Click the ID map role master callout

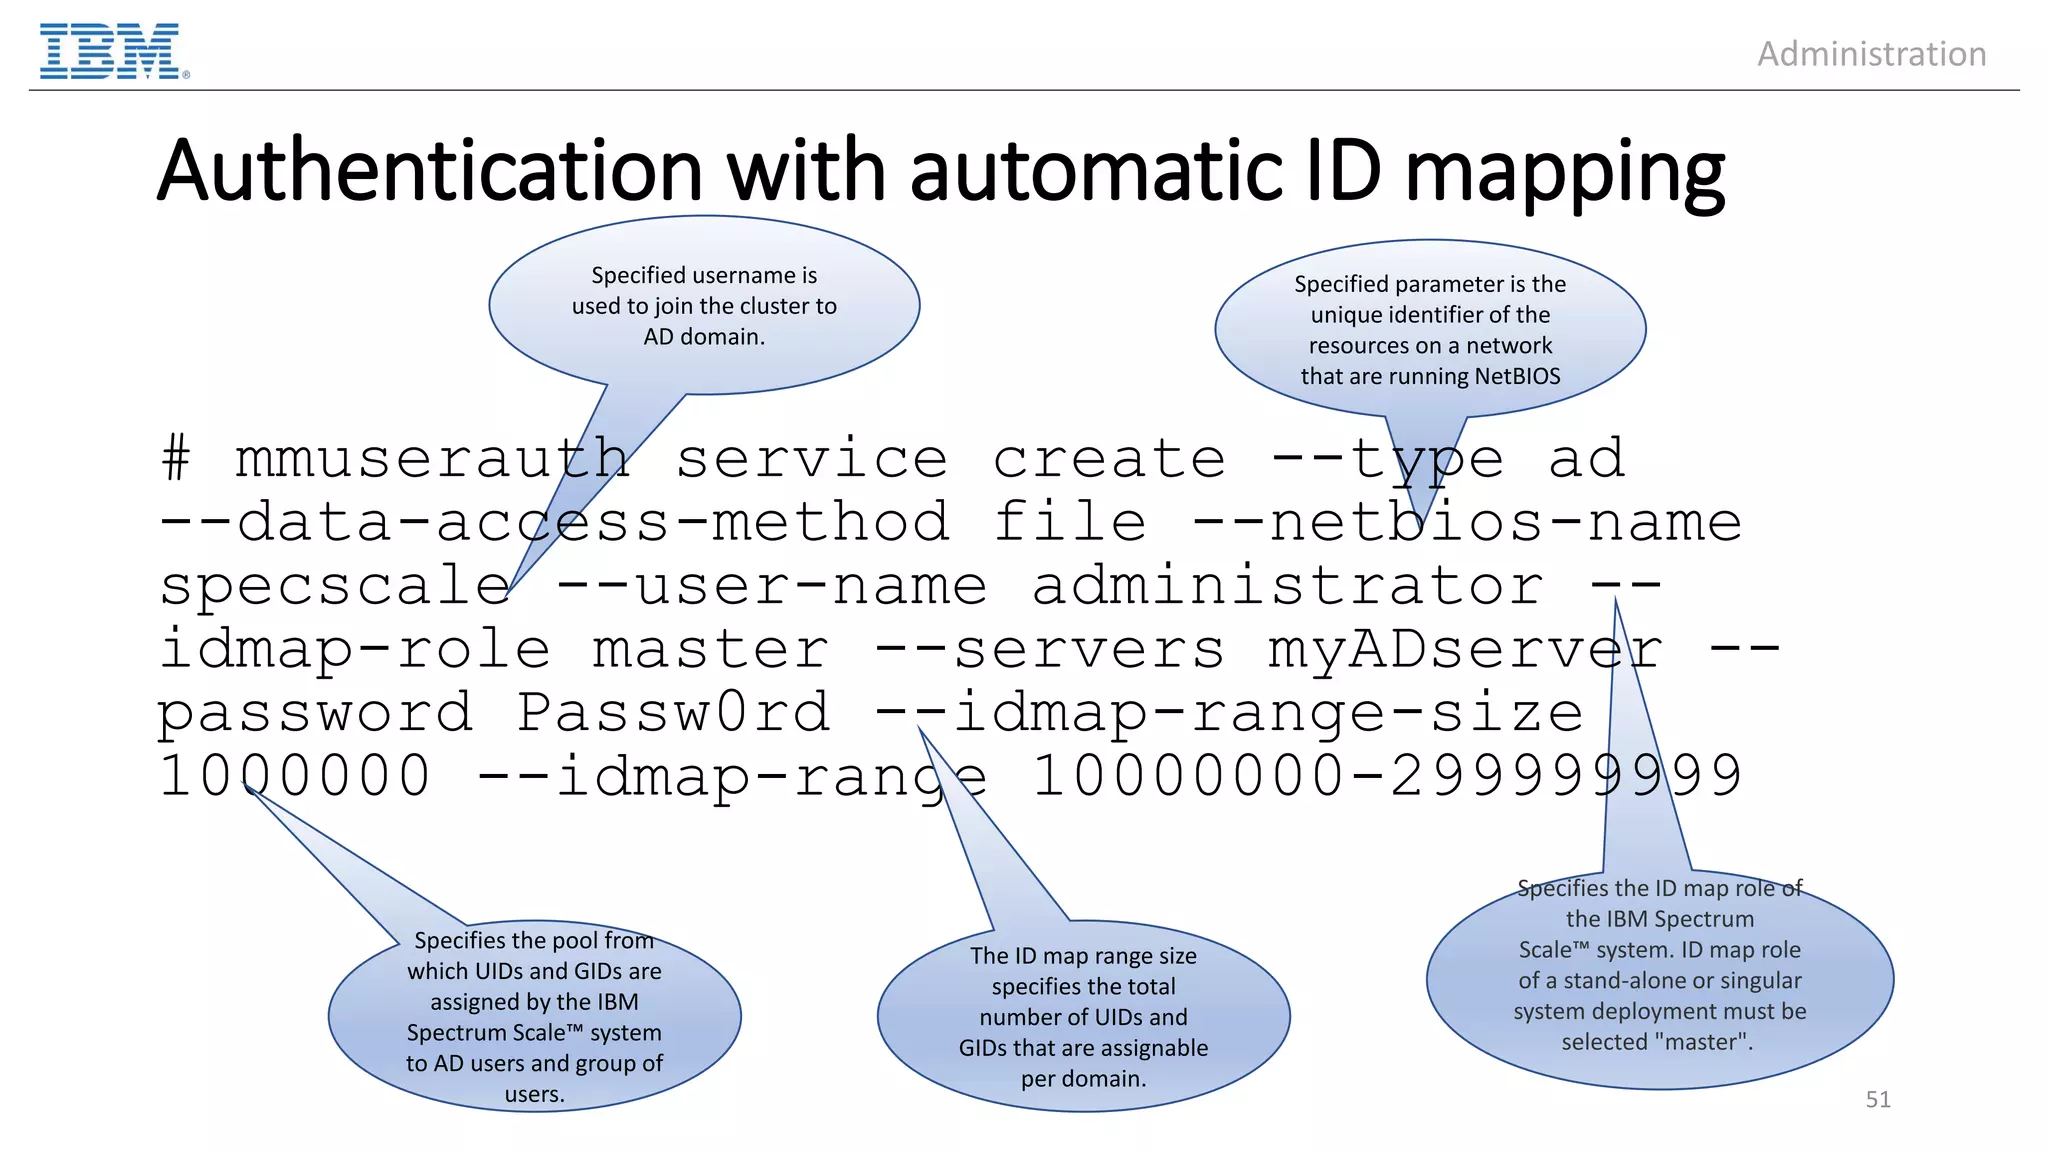(x=1659, y=980)
